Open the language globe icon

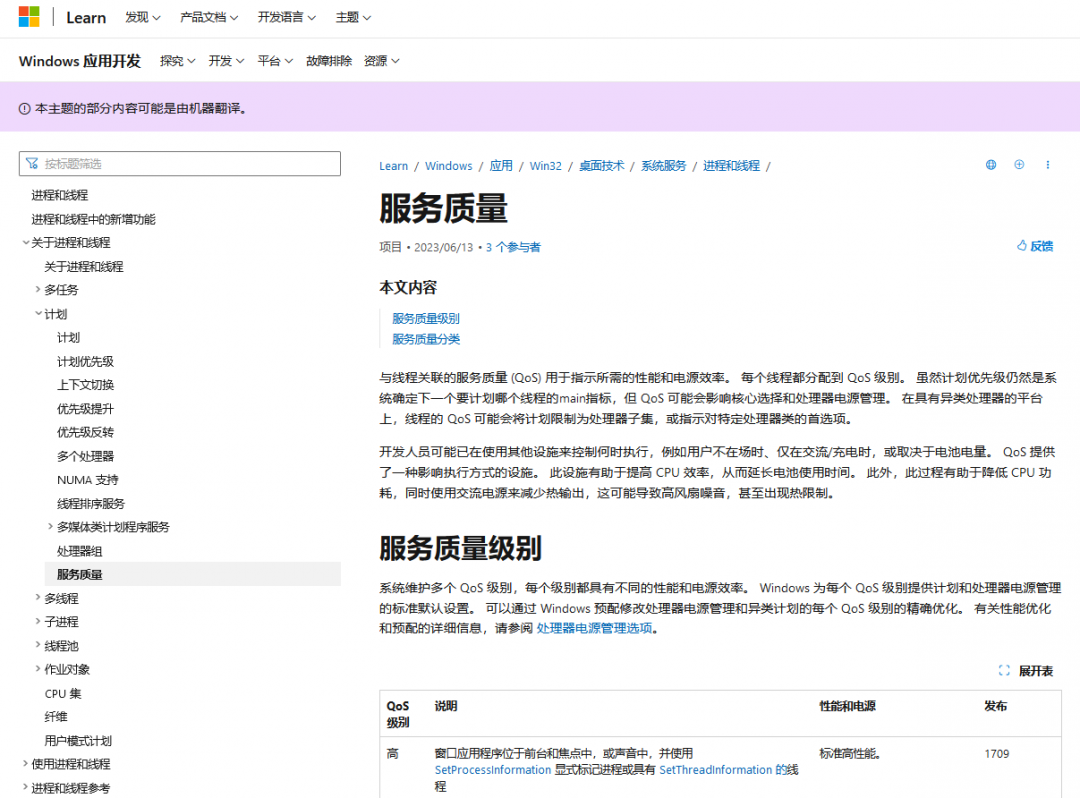coord(991,165)
